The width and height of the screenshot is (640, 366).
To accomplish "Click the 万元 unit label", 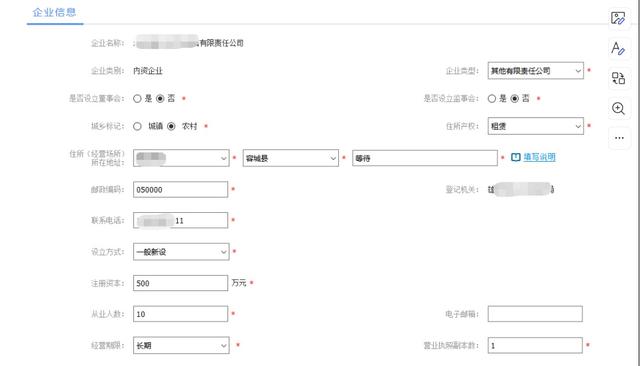I will coord(239,283).
